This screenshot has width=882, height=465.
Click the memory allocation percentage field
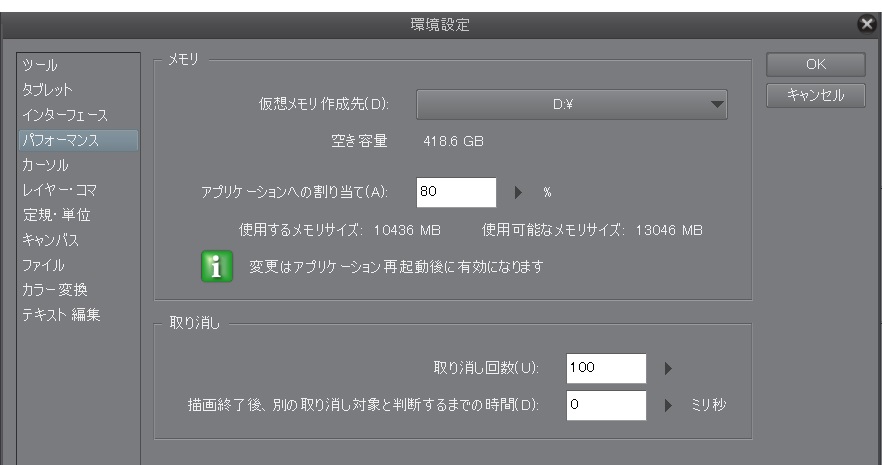pyautogui.click(x=458, y=192)
